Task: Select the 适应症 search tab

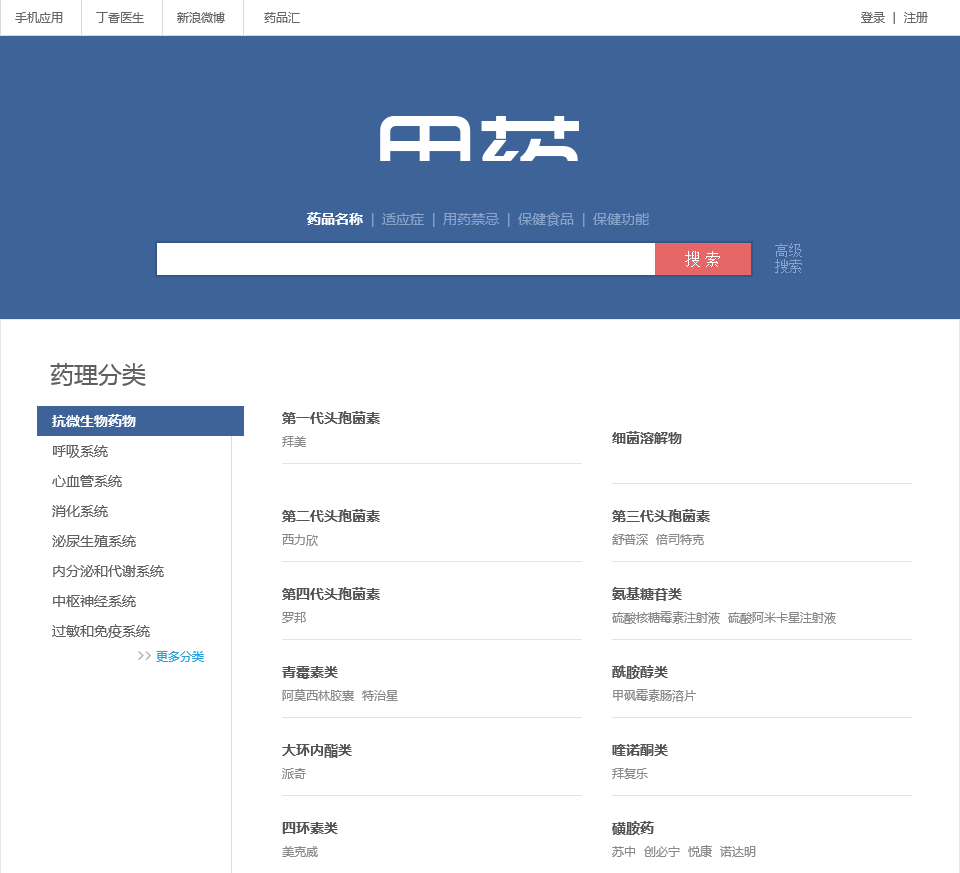Action: pyautogui.click(x=402, y=219)
